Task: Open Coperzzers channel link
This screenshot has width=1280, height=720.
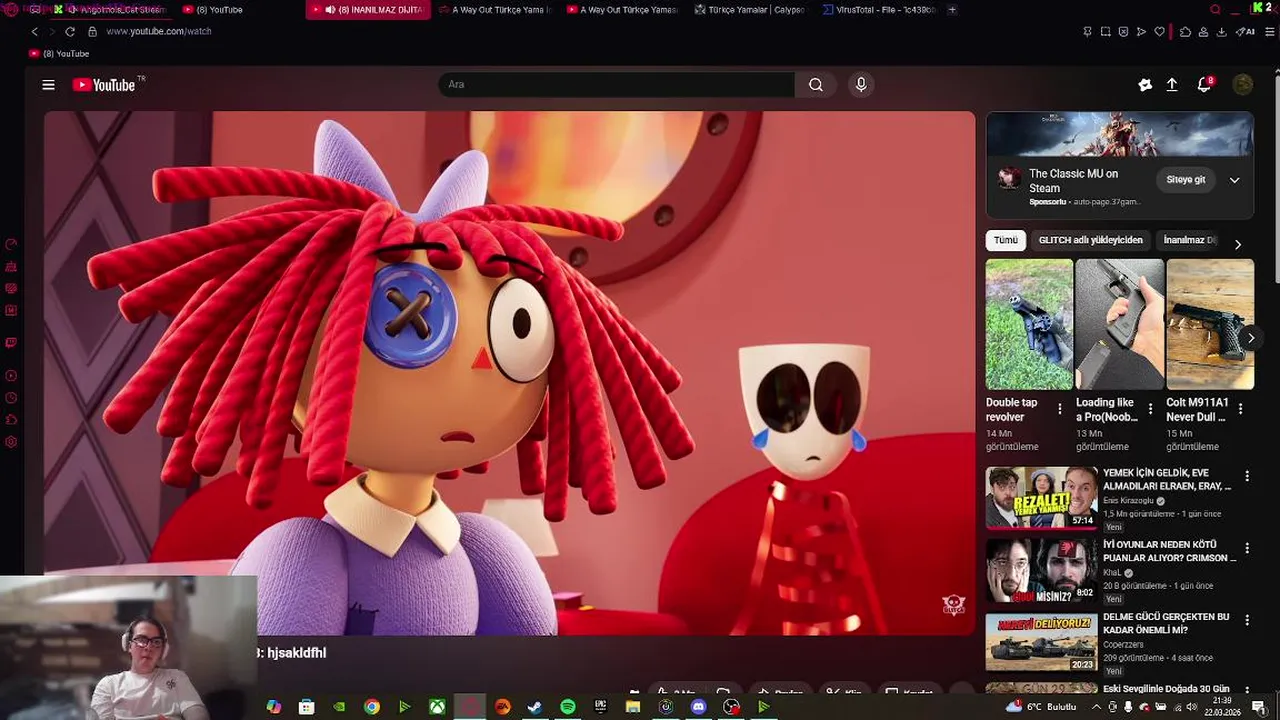Action: click(1123, 645)
